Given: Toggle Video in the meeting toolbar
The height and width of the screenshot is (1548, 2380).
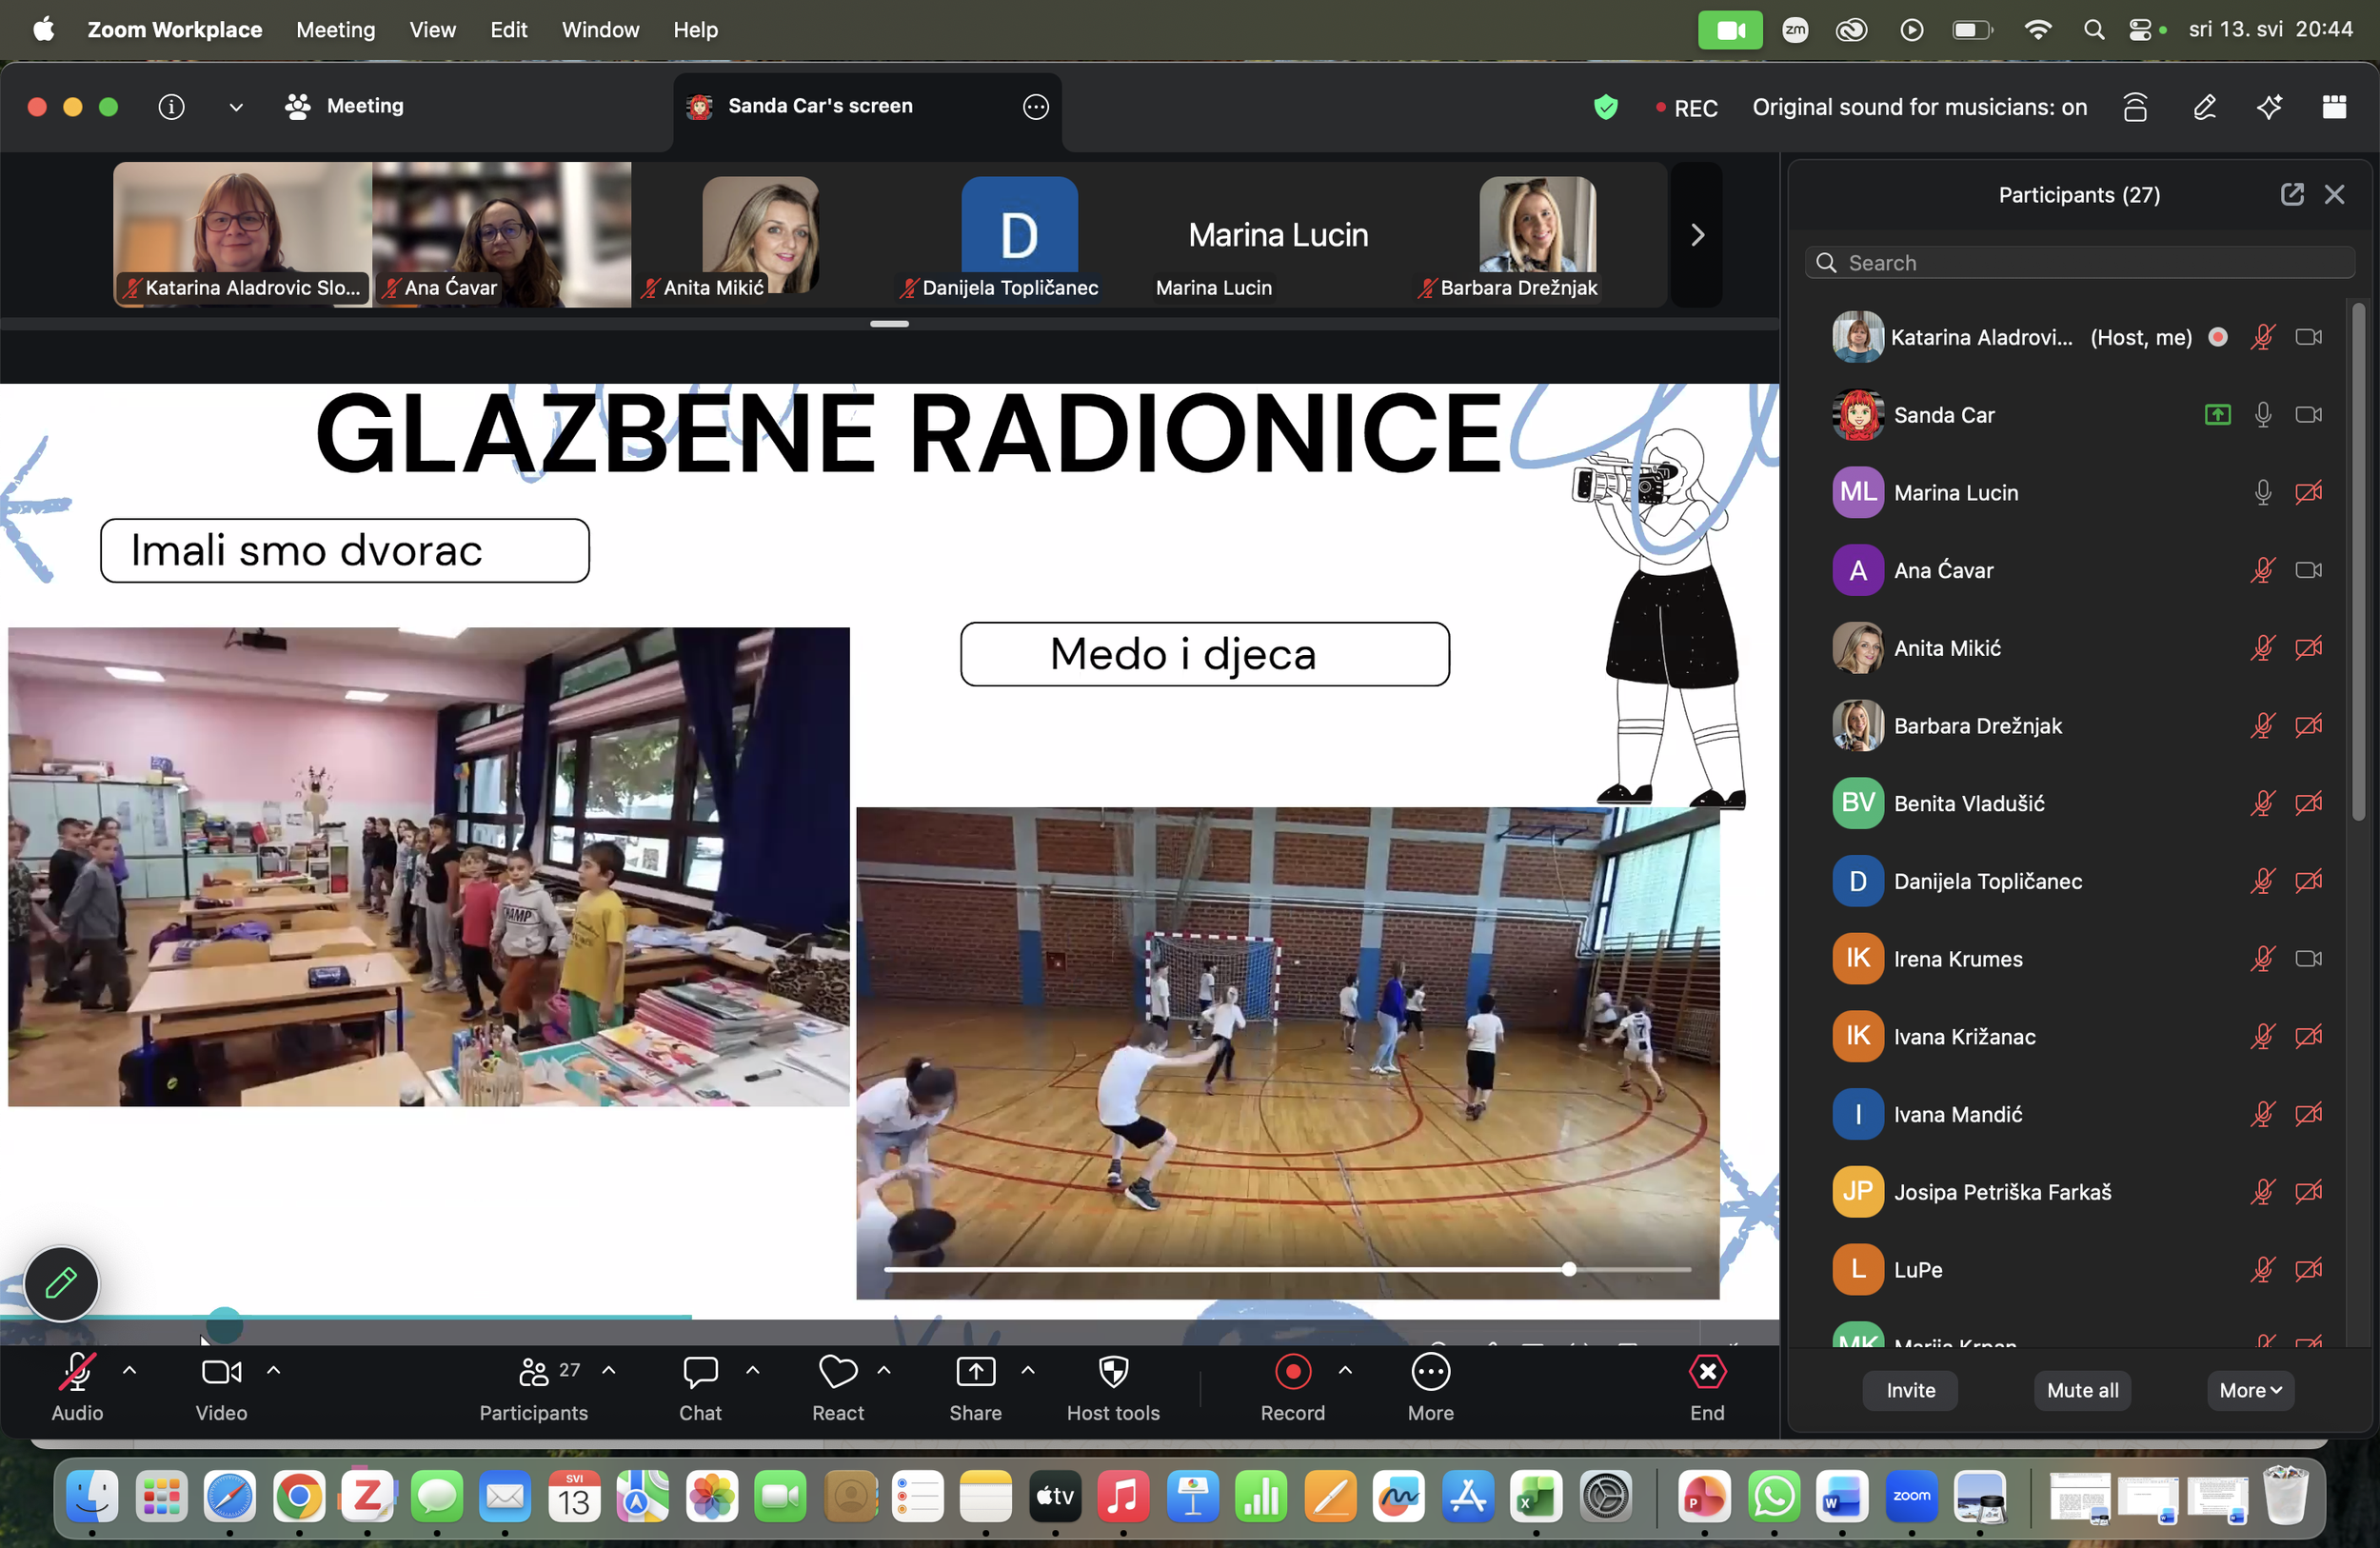Looking at the screenshot, I should (x=221, y=1388).
